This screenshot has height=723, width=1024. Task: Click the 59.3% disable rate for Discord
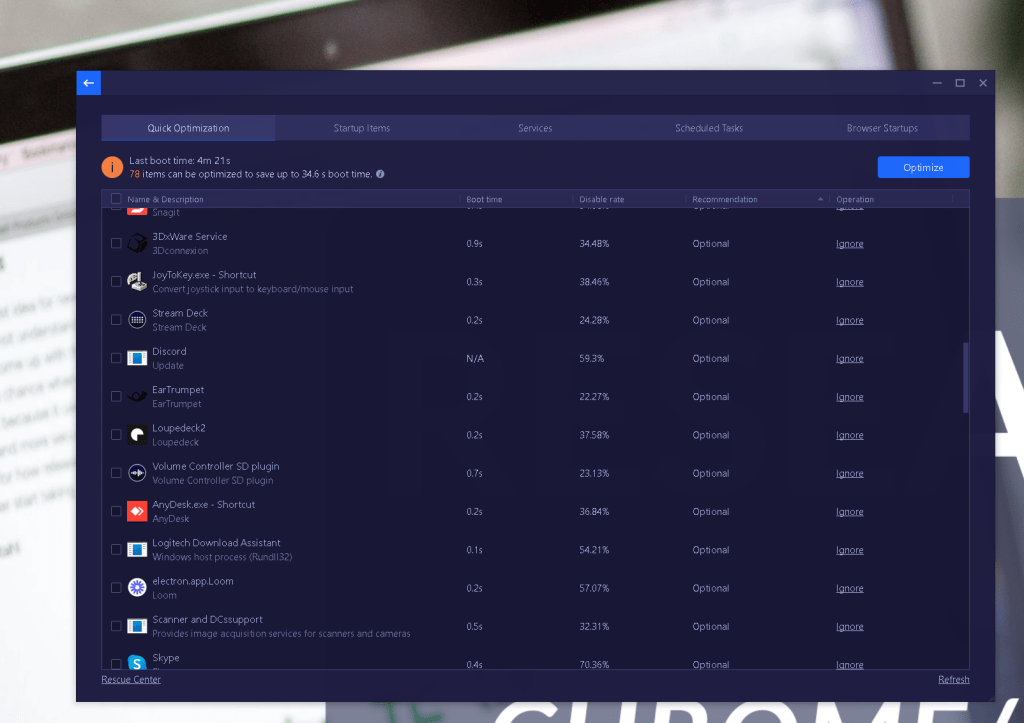click(x=592, y=359)
